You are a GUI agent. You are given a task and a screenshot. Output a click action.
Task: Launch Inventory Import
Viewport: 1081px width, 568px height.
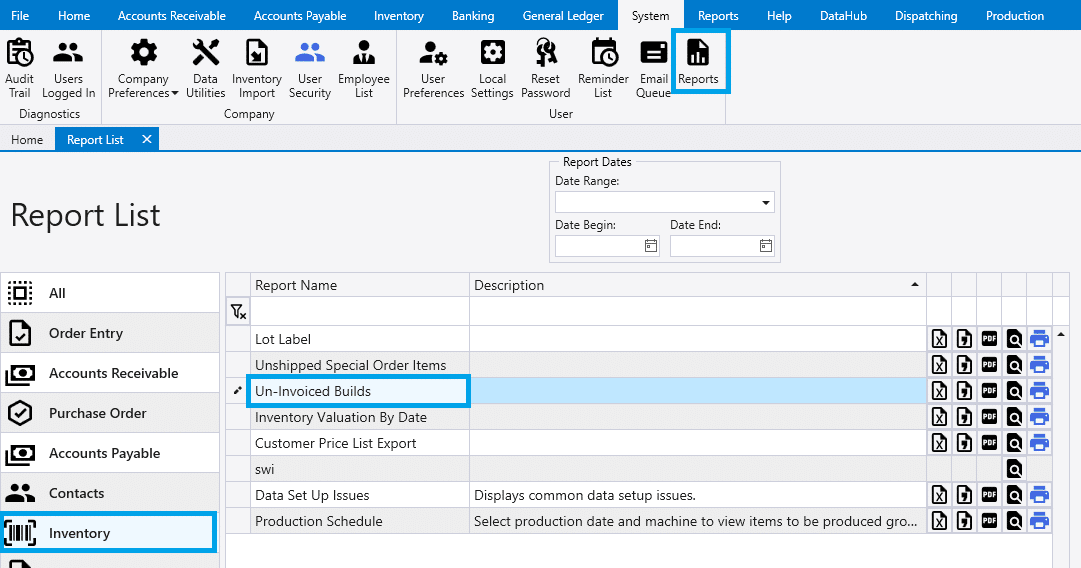(256, 69)
